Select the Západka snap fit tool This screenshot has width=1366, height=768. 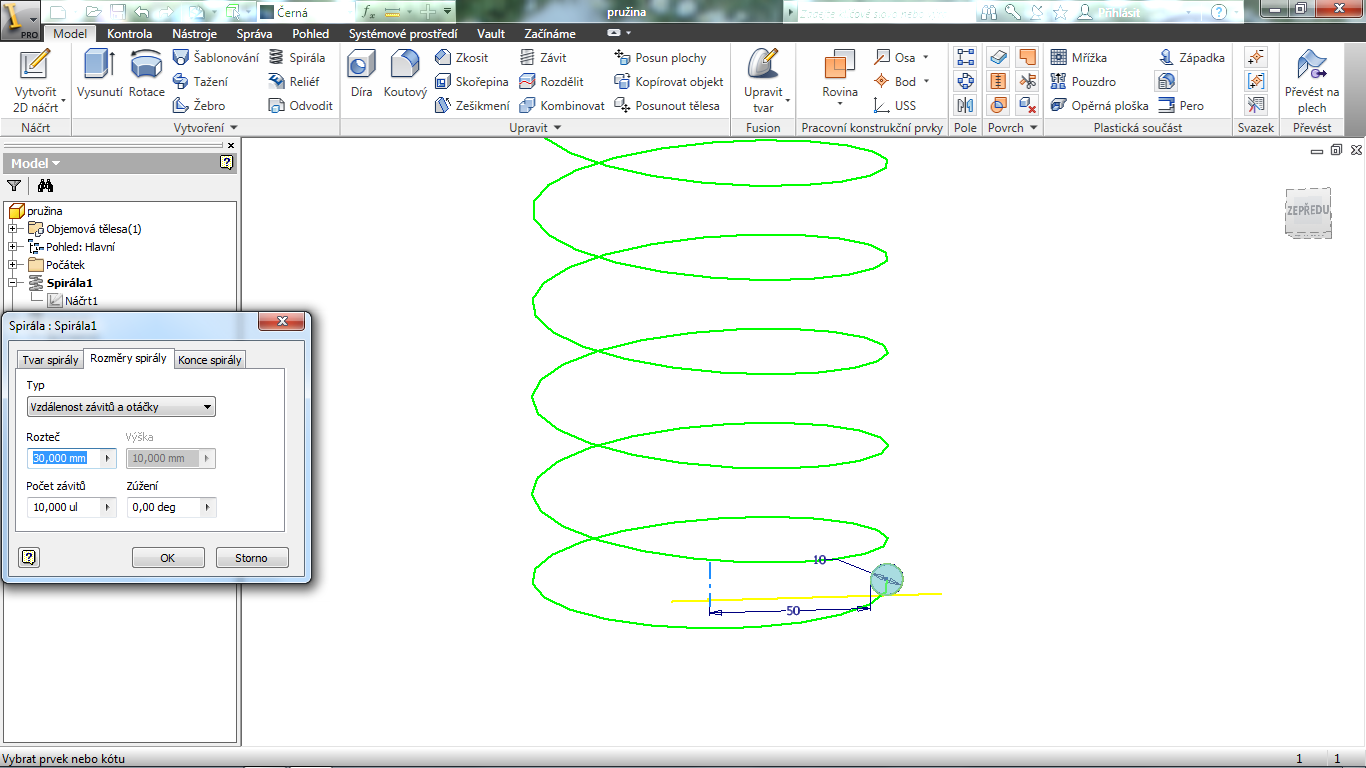coord(1192,58)
